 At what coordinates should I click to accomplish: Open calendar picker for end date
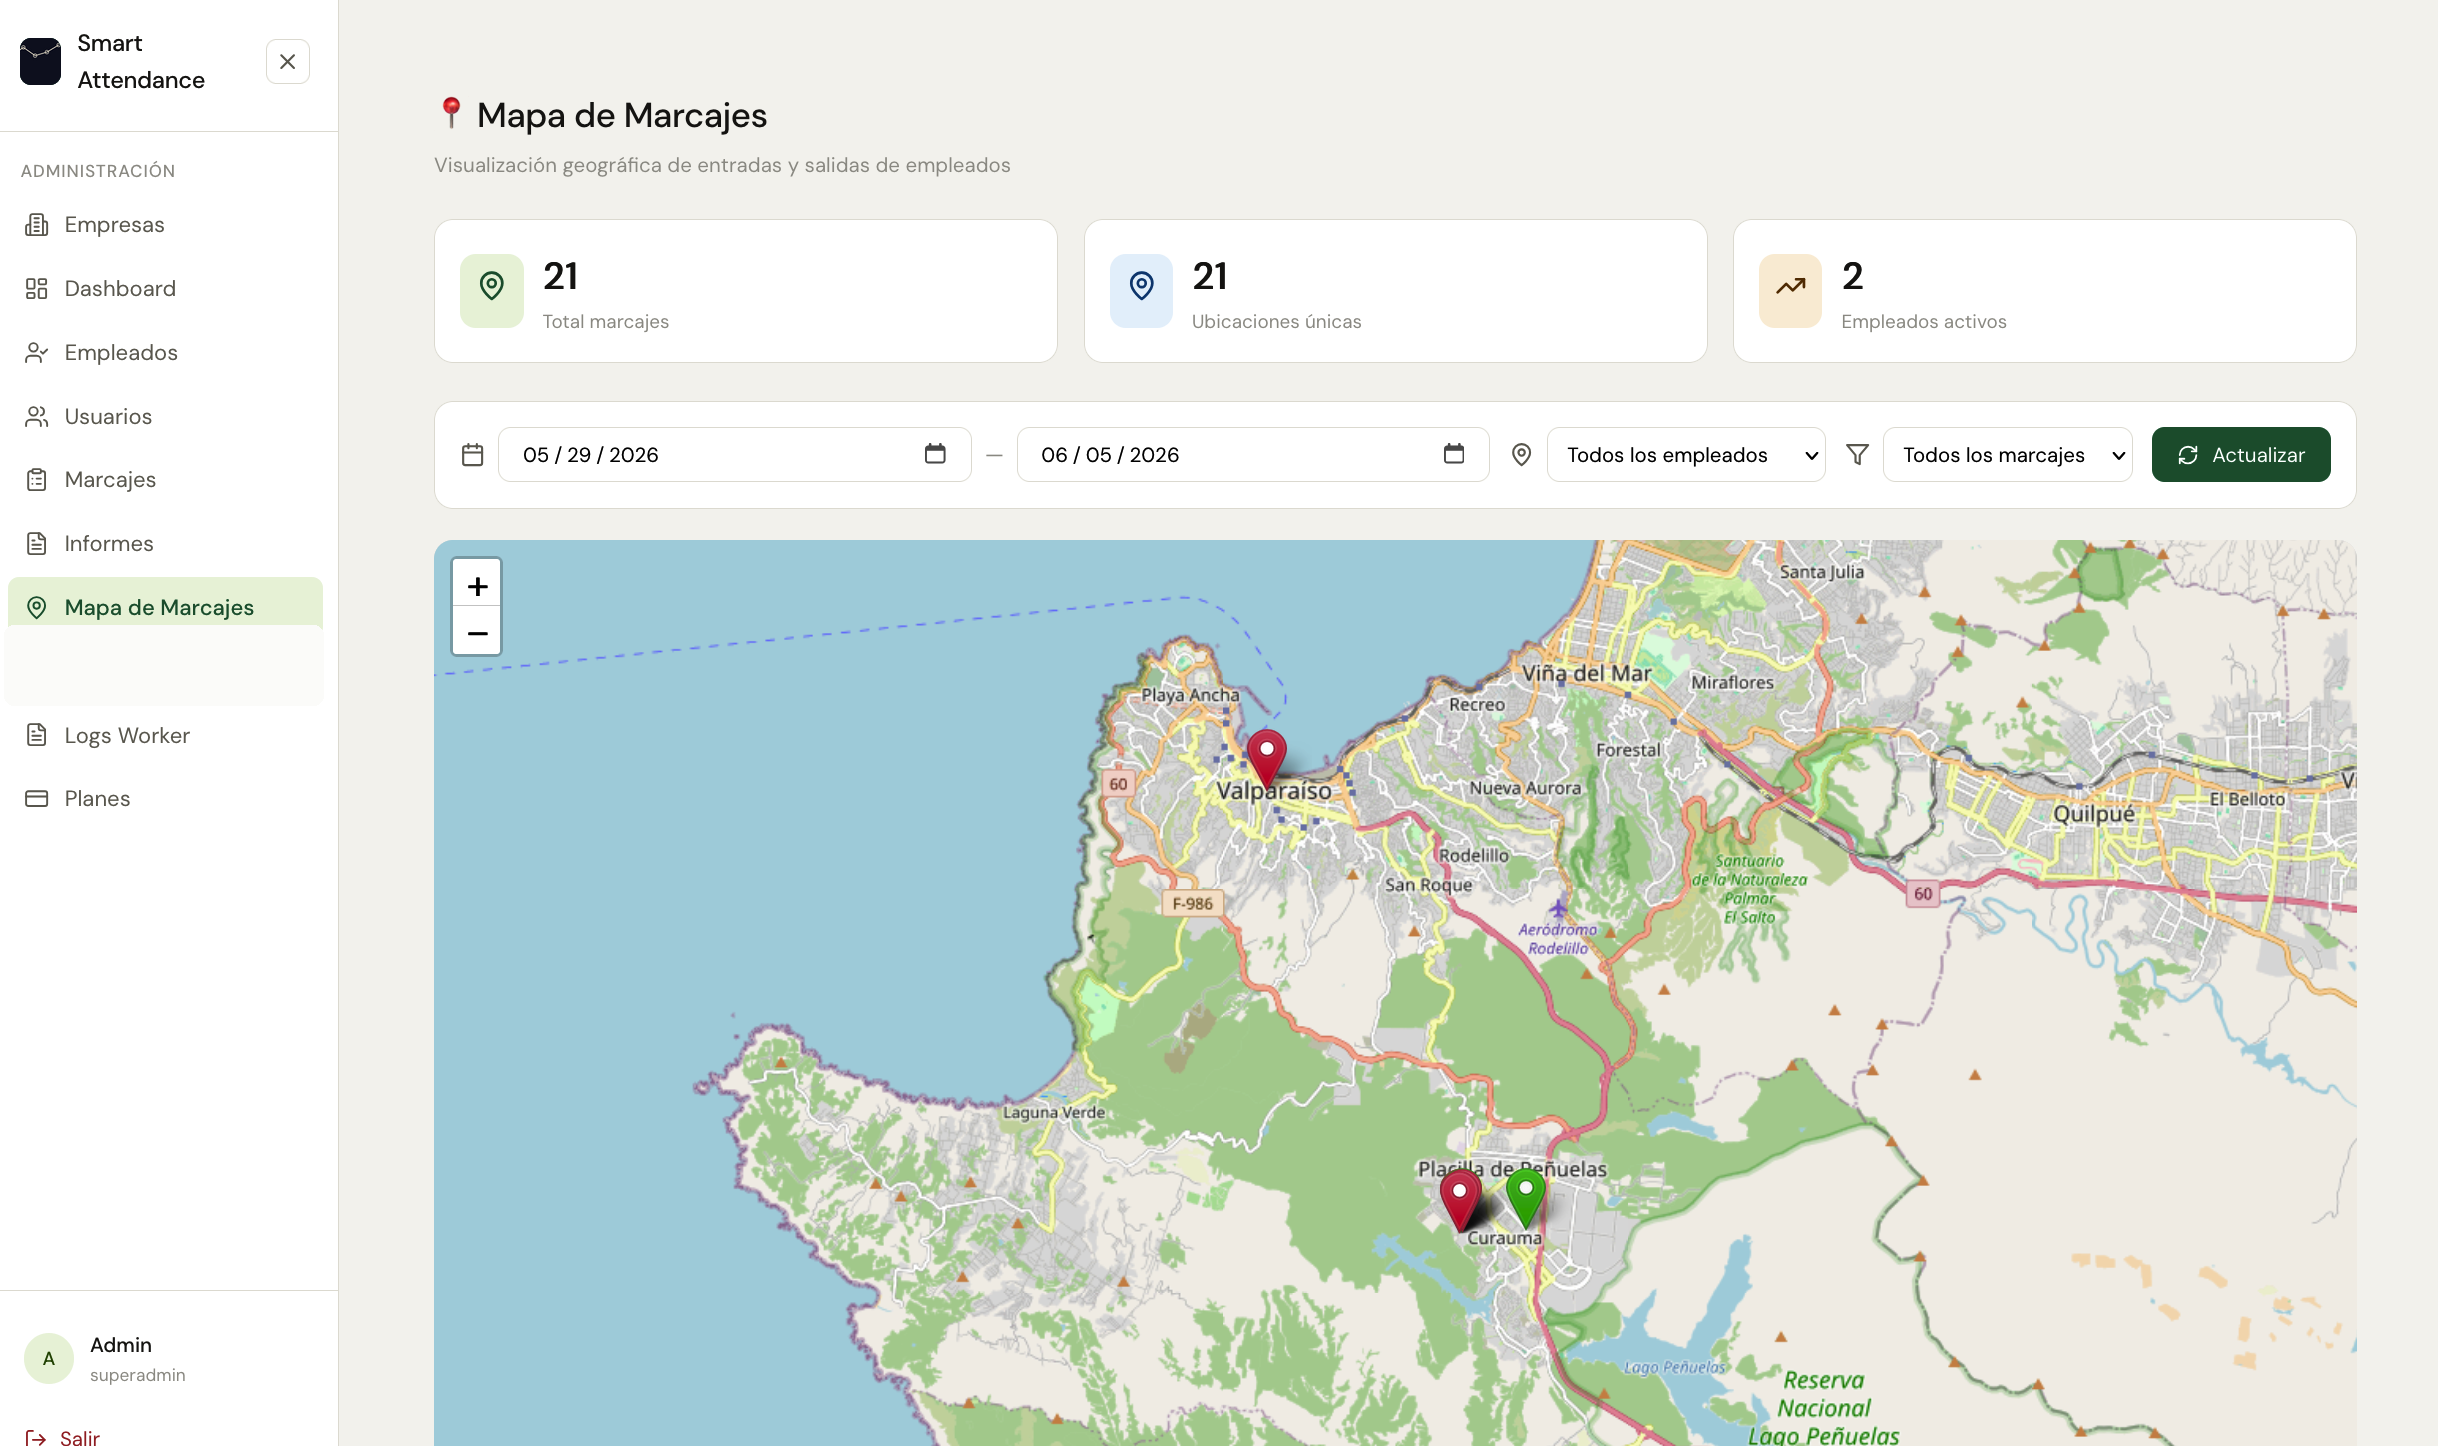1454,454
